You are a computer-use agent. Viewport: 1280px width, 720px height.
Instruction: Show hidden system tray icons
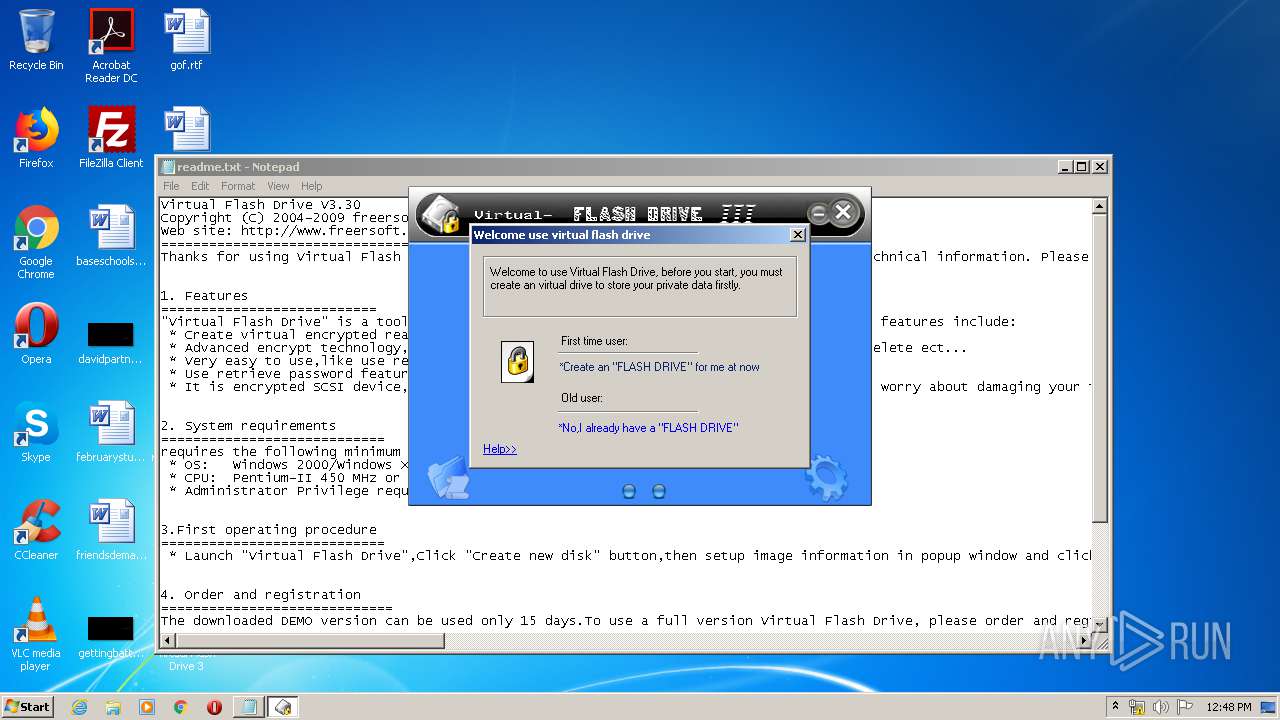pos(1115,706)
